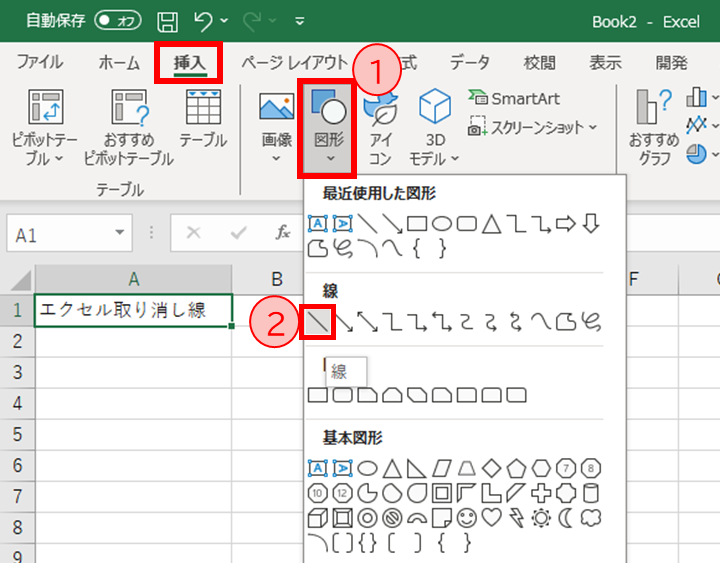Click the アイコン insert button
This screenshot has width=720, height=563.
click(380, 129)
